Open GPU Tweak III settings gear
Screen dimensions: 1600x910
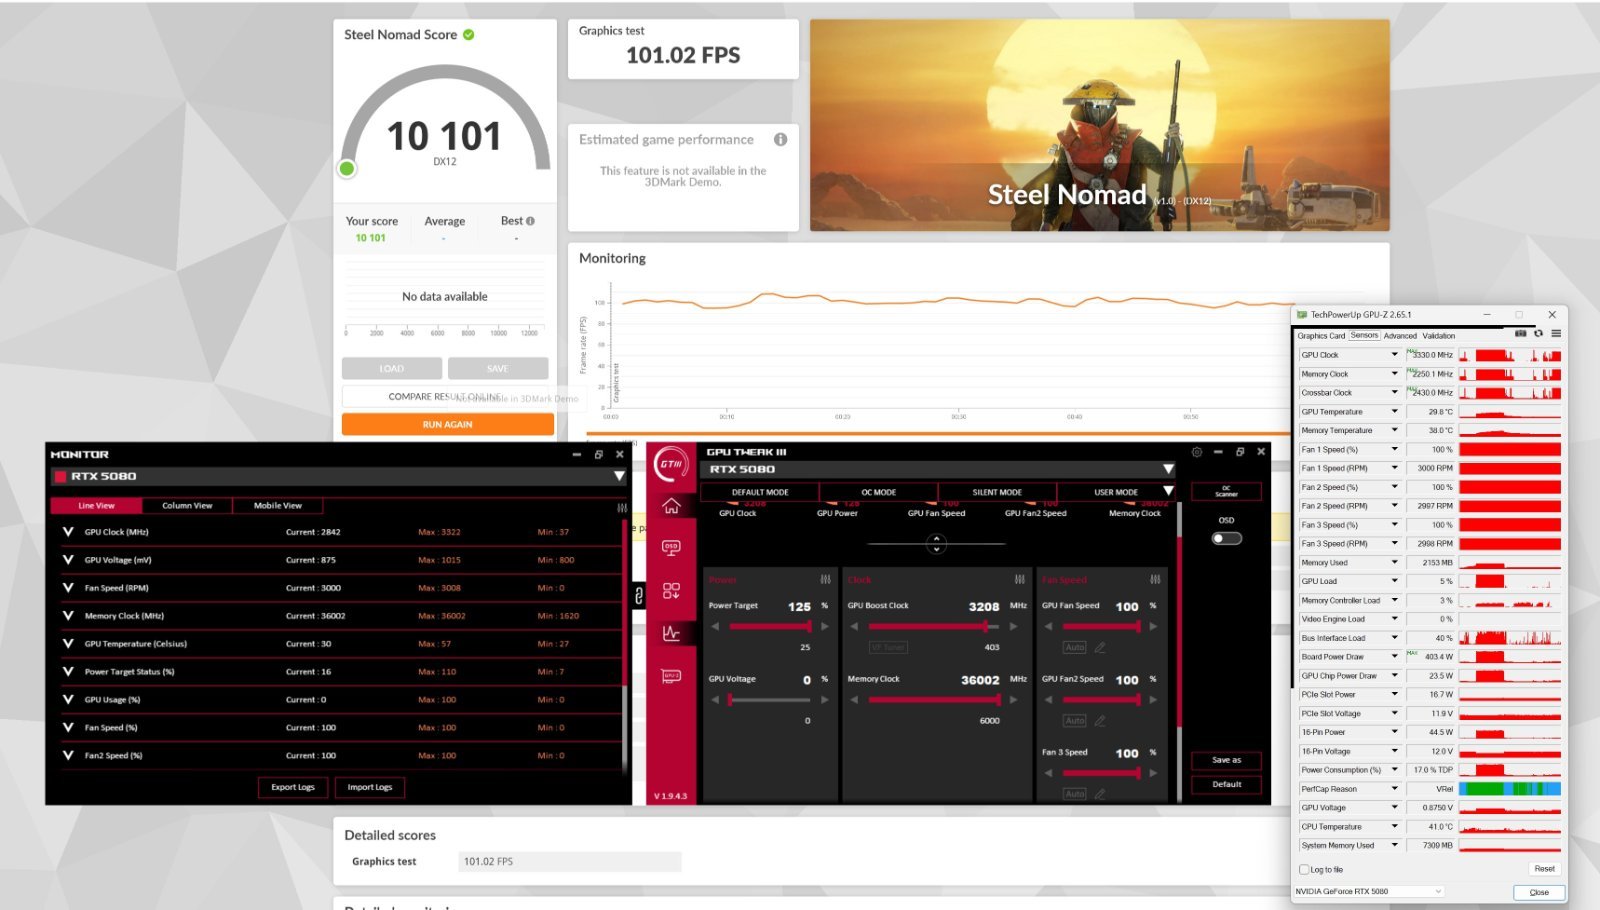tap(1197, 452)
